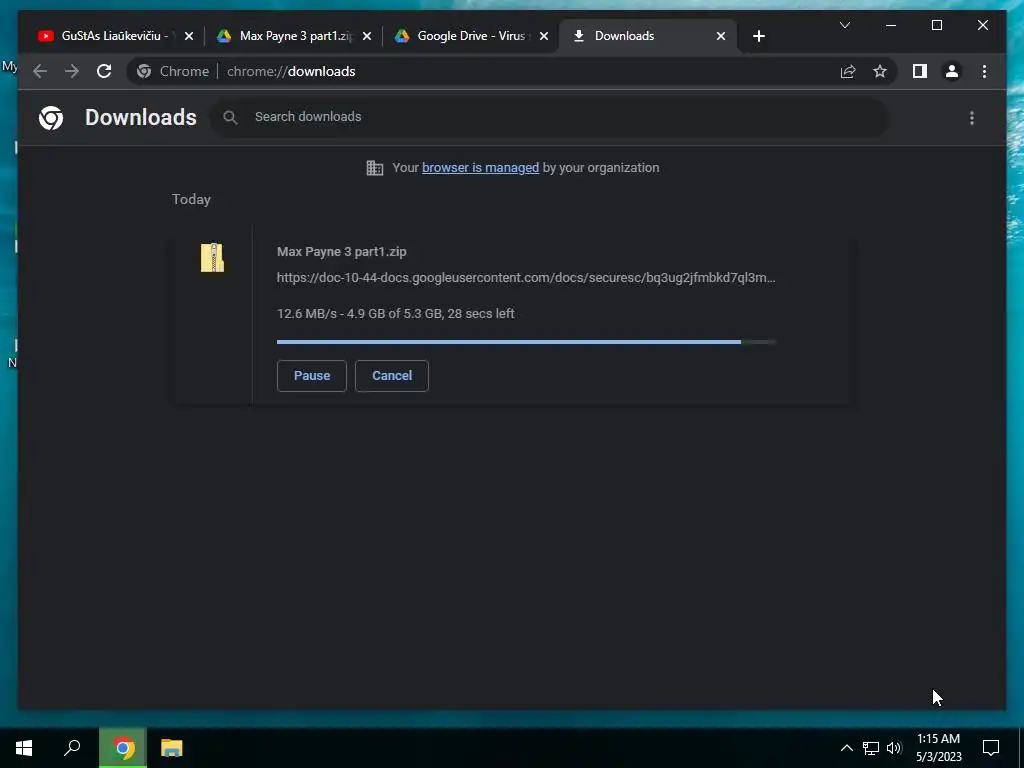Open Windows notification center
Viewport: 1024px width, 768px height.
991,748
